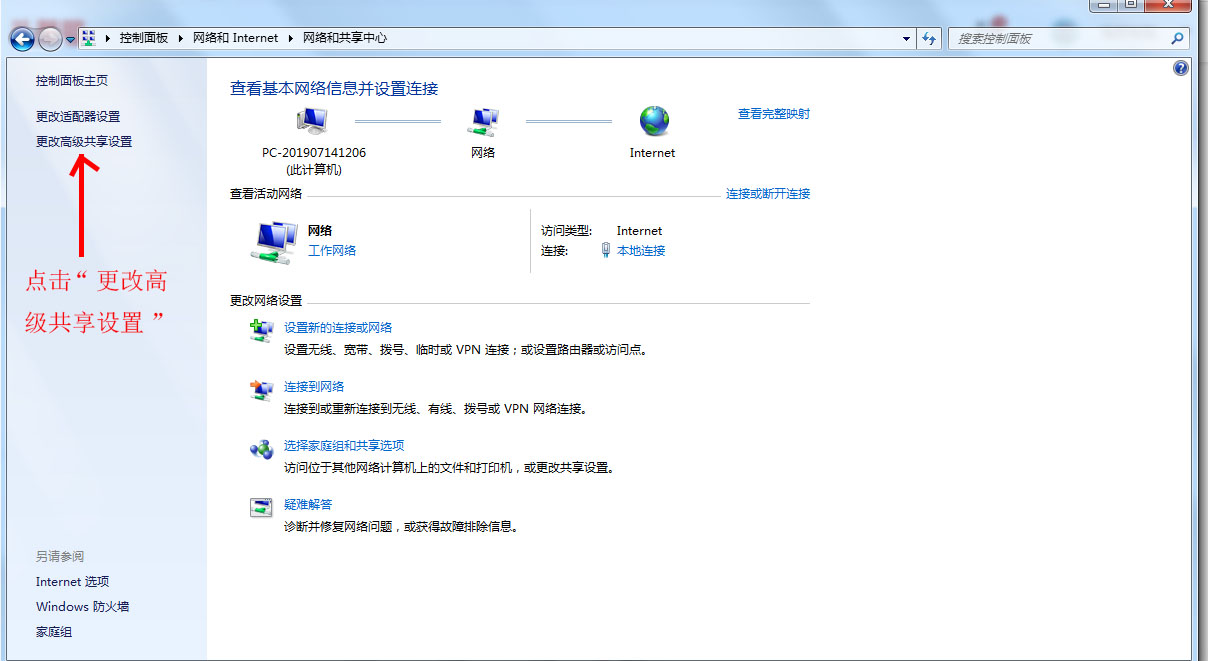The height and width of the screenshot is (661, 1208).
Task: Open the address bar history dropdown
Action: pyautogui.click(x=906, y=38)
